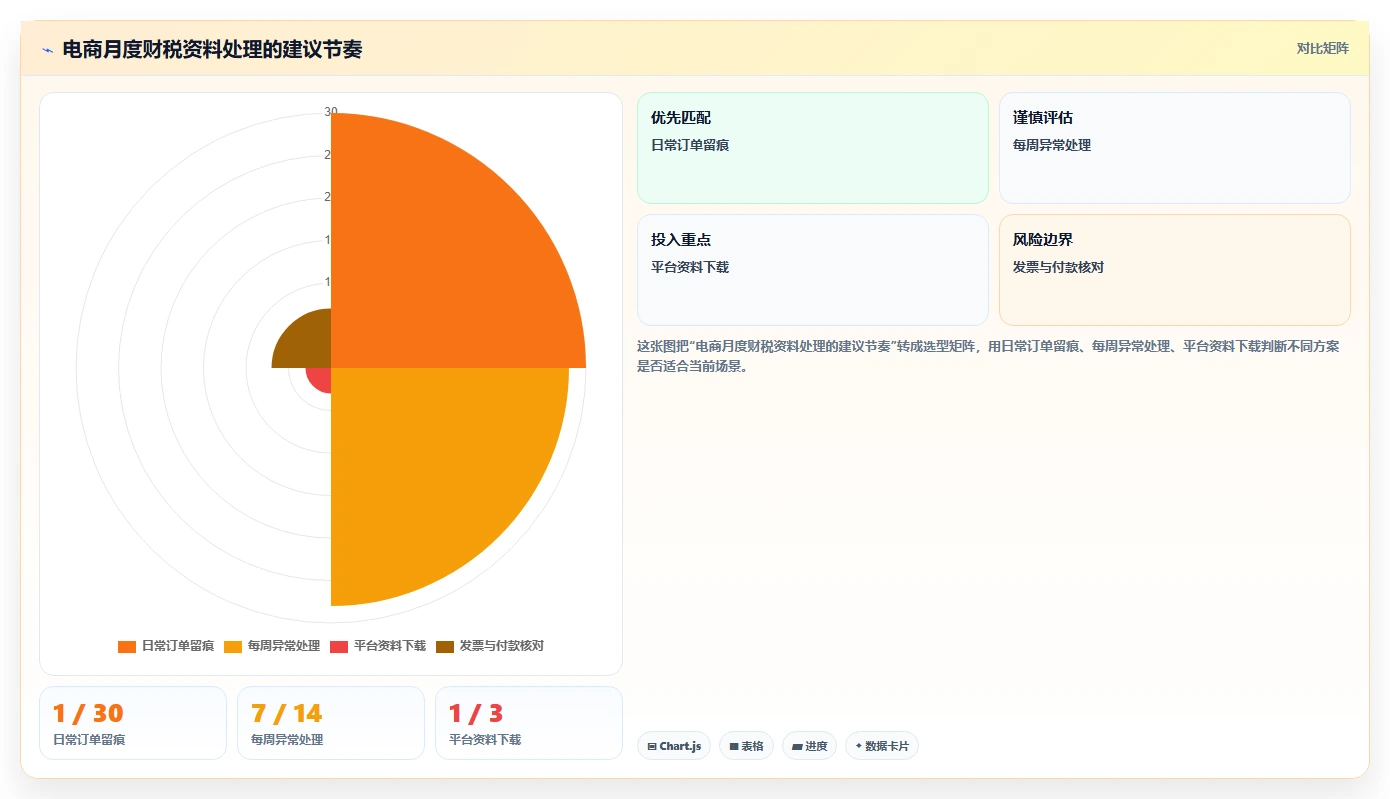Click 日常订单留痕 label under 1 / 30
This screenshot has width=1390, height=799.
[x=89, y=740]
